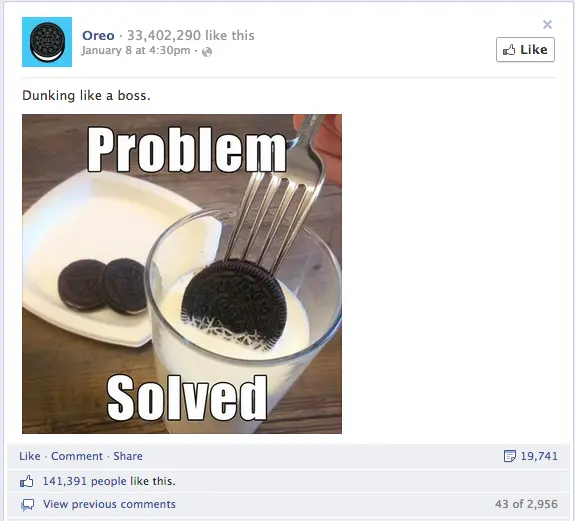This screenshot has height=521, width=575.
Task: Click thumbs-up icon next to 141,391 people
Action: tap(27, 481)
